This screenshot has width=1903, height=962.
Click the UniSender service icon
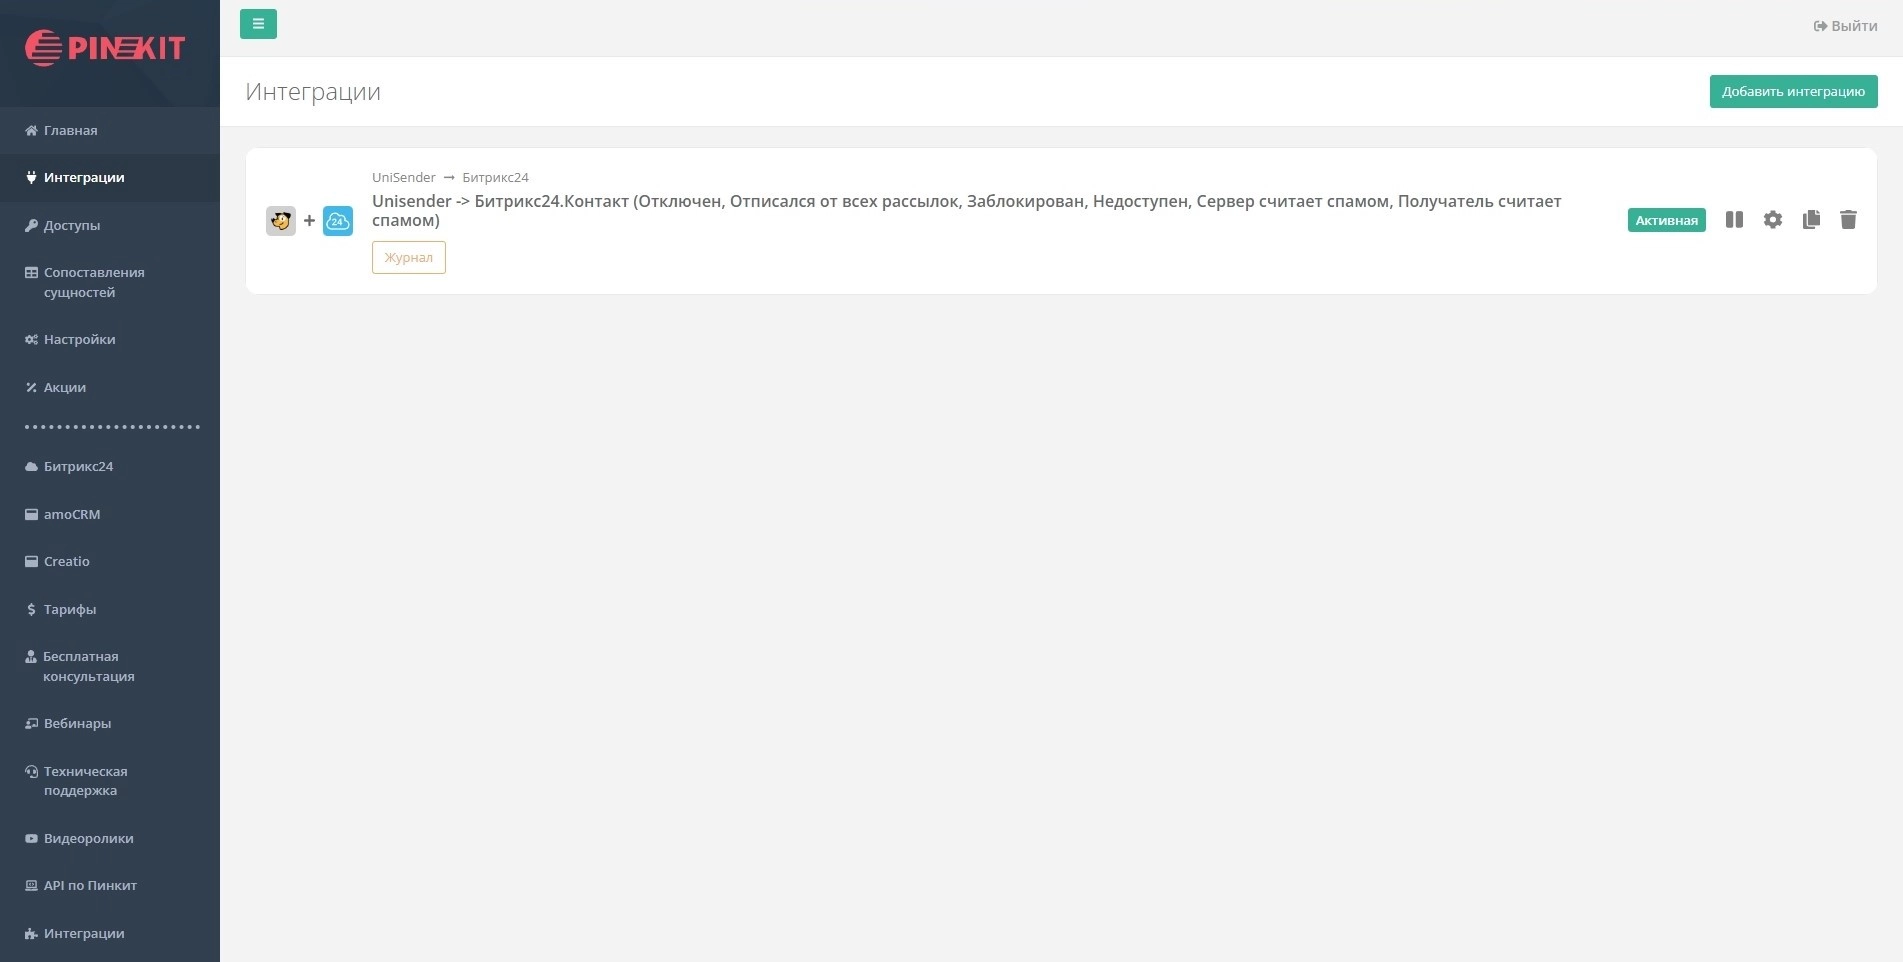pyautogui.click(x=281, y=221)
